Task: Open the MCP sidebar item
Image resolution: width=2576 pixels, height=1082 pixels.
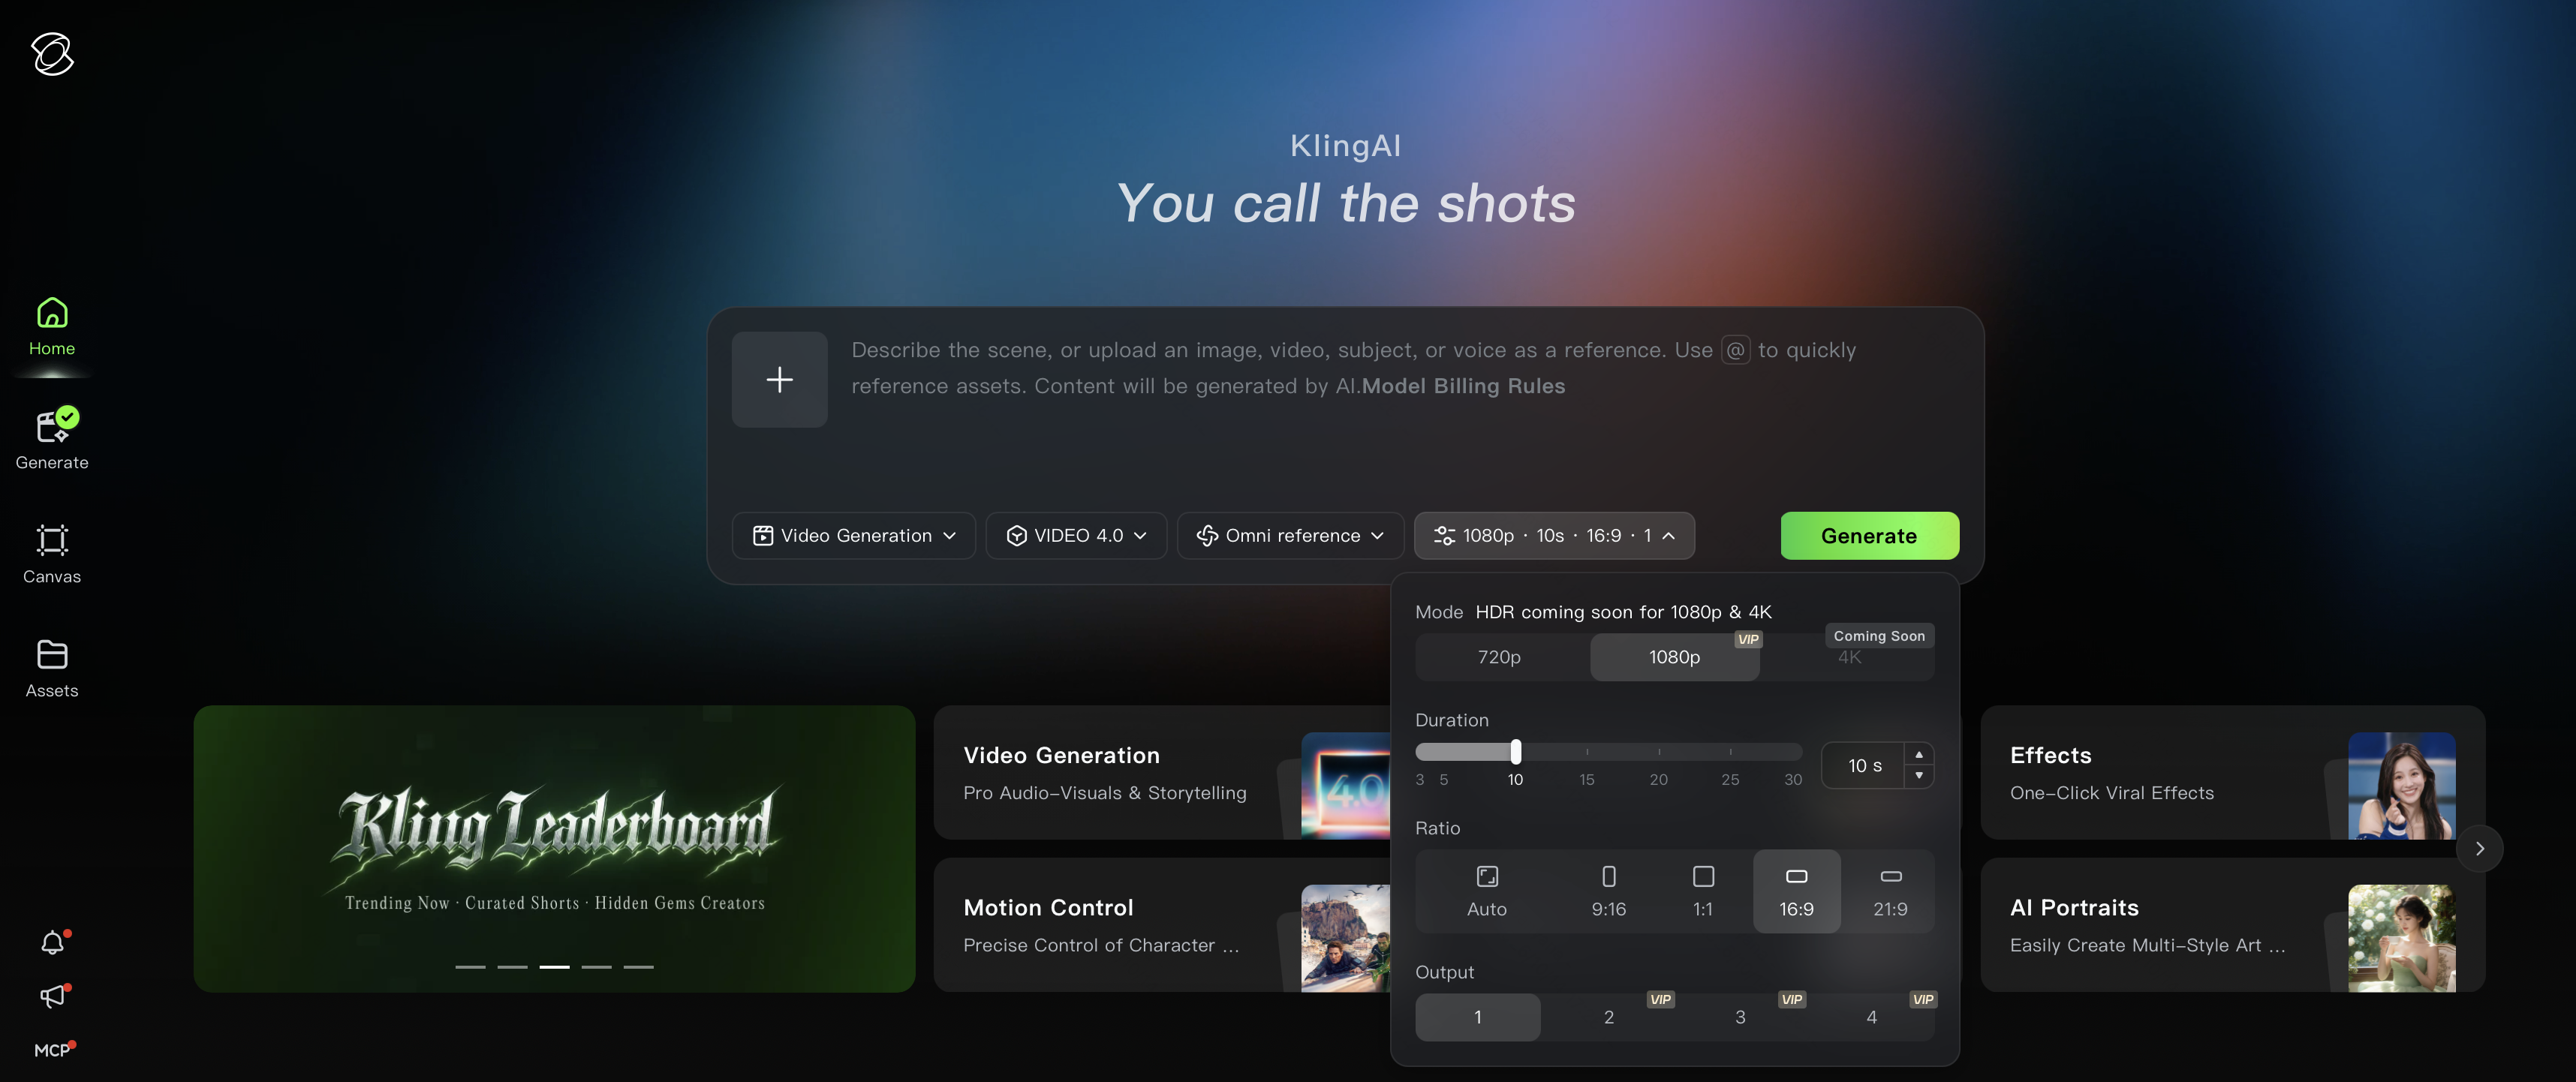Action: point(53,1050)
